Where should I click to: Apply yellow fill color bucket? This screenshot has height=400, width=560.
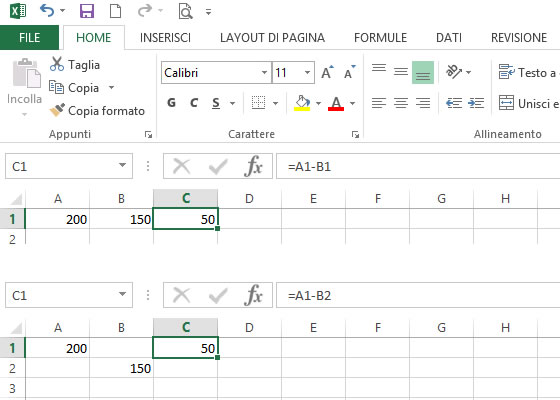pos(302,103)
